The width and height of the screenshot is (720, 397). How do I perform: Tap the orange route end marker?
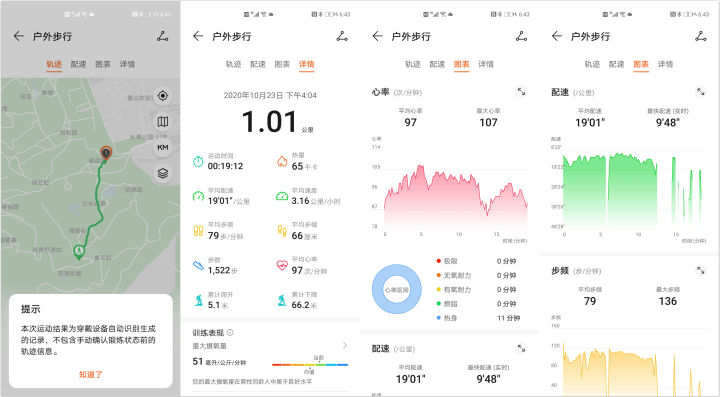[x=106, y=153]
